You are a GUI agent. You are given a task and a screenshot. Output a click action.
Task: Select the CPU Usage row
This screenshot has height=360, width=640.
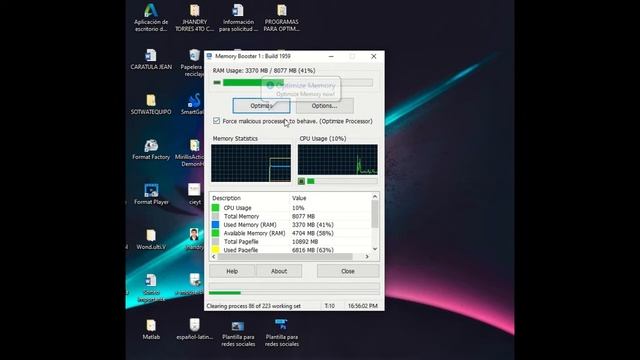click(x=291, y=208)
